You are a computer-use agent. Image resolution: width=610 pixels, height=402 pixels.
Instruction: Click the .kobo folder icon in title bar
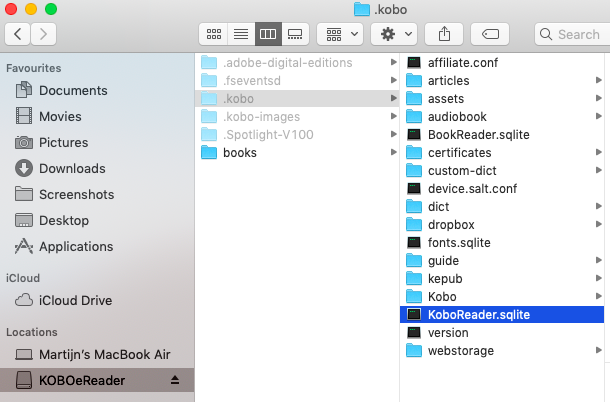pyautogui.click(x=361, y=9)
